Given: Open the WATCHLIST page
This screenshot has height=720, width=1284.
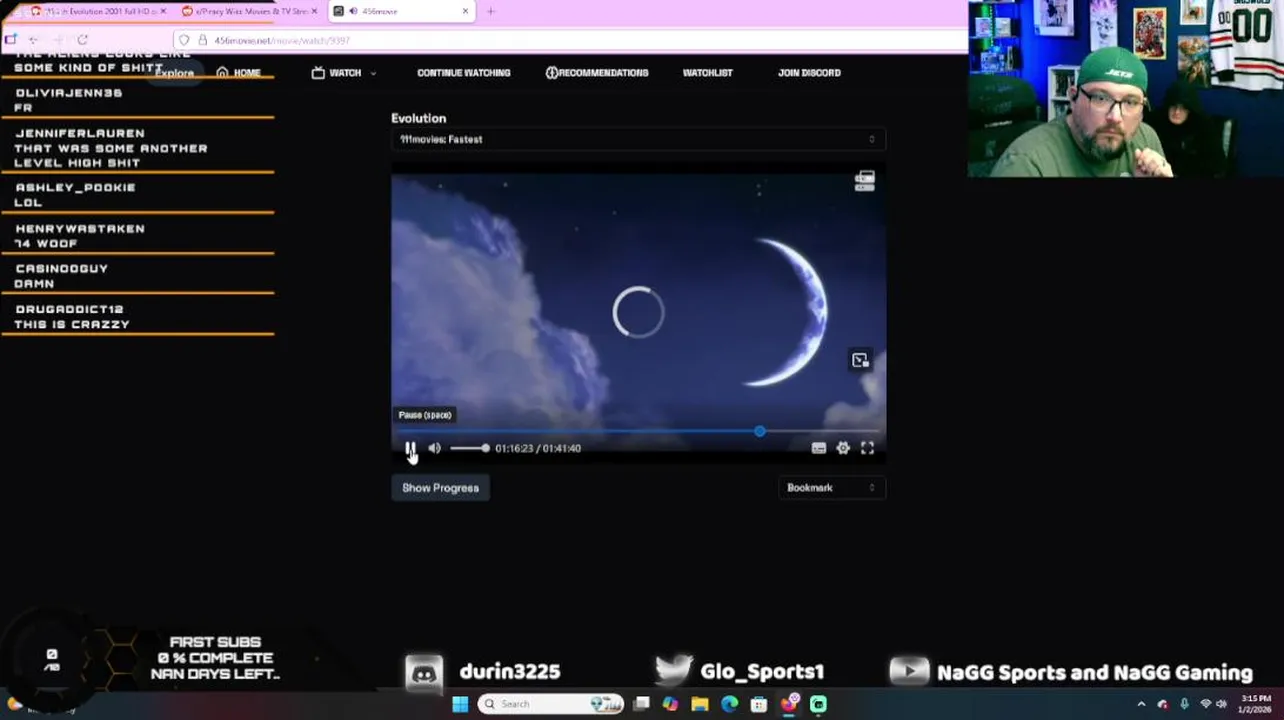Looking at the screenshot, I should click(707, 72).
